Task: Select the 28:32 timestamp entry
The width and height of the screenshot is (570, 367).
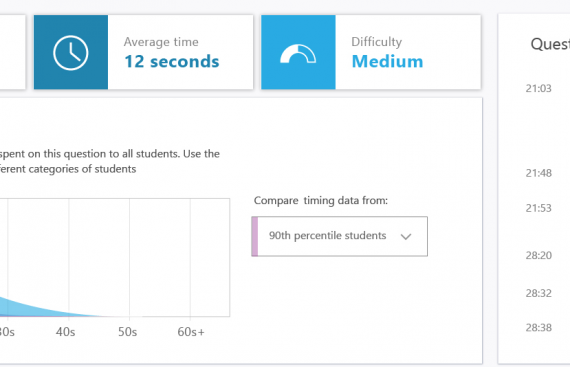Action: [x=538, y=293]
